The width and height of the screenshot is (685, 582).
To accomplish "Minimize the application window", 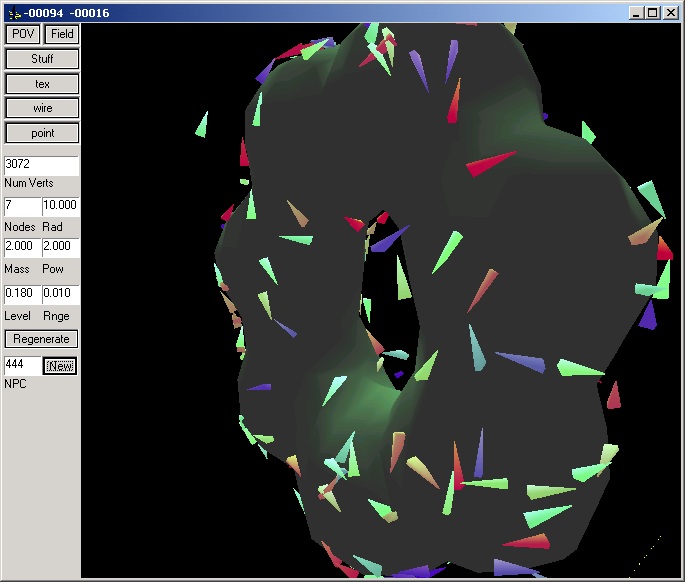I will [637, 13].
